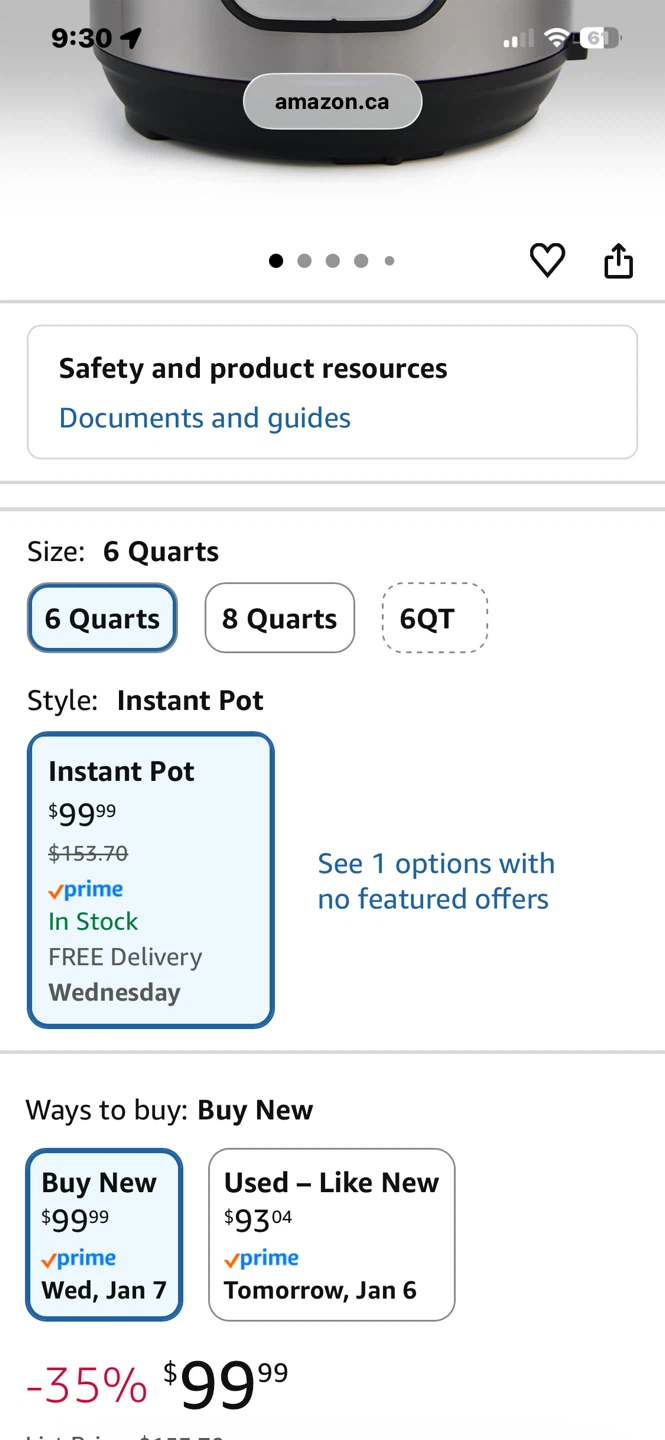Select the Instant Pot style card
The height and width of the screenshot is (1440, 665).
pyautogui.click(x=150, y=880)
